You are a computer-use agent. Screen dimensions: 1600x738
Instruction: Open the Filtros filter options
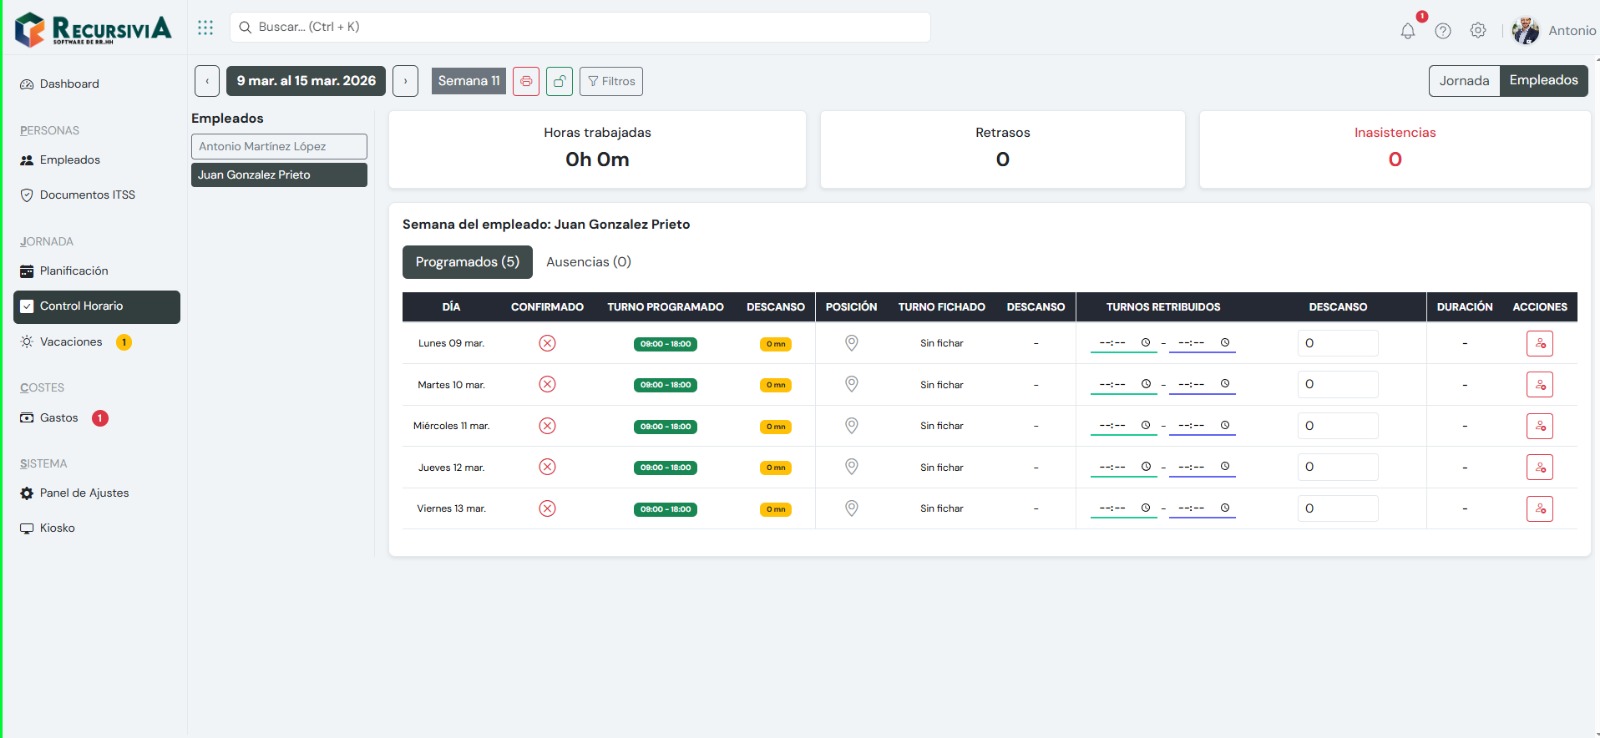[x=611, y=81]
